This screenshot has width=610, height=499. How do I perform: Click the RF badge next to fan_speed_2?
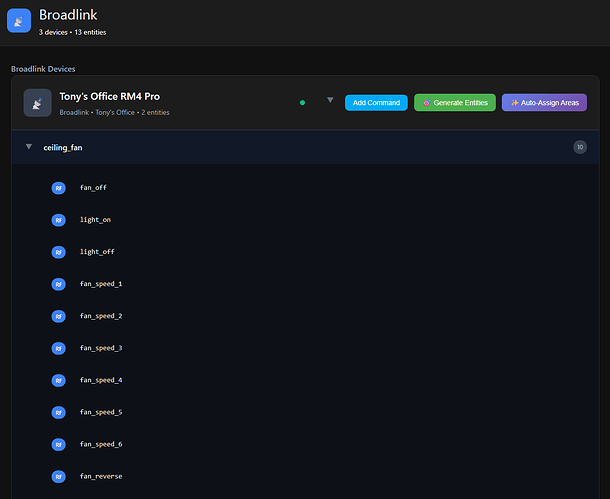point(58,317)
